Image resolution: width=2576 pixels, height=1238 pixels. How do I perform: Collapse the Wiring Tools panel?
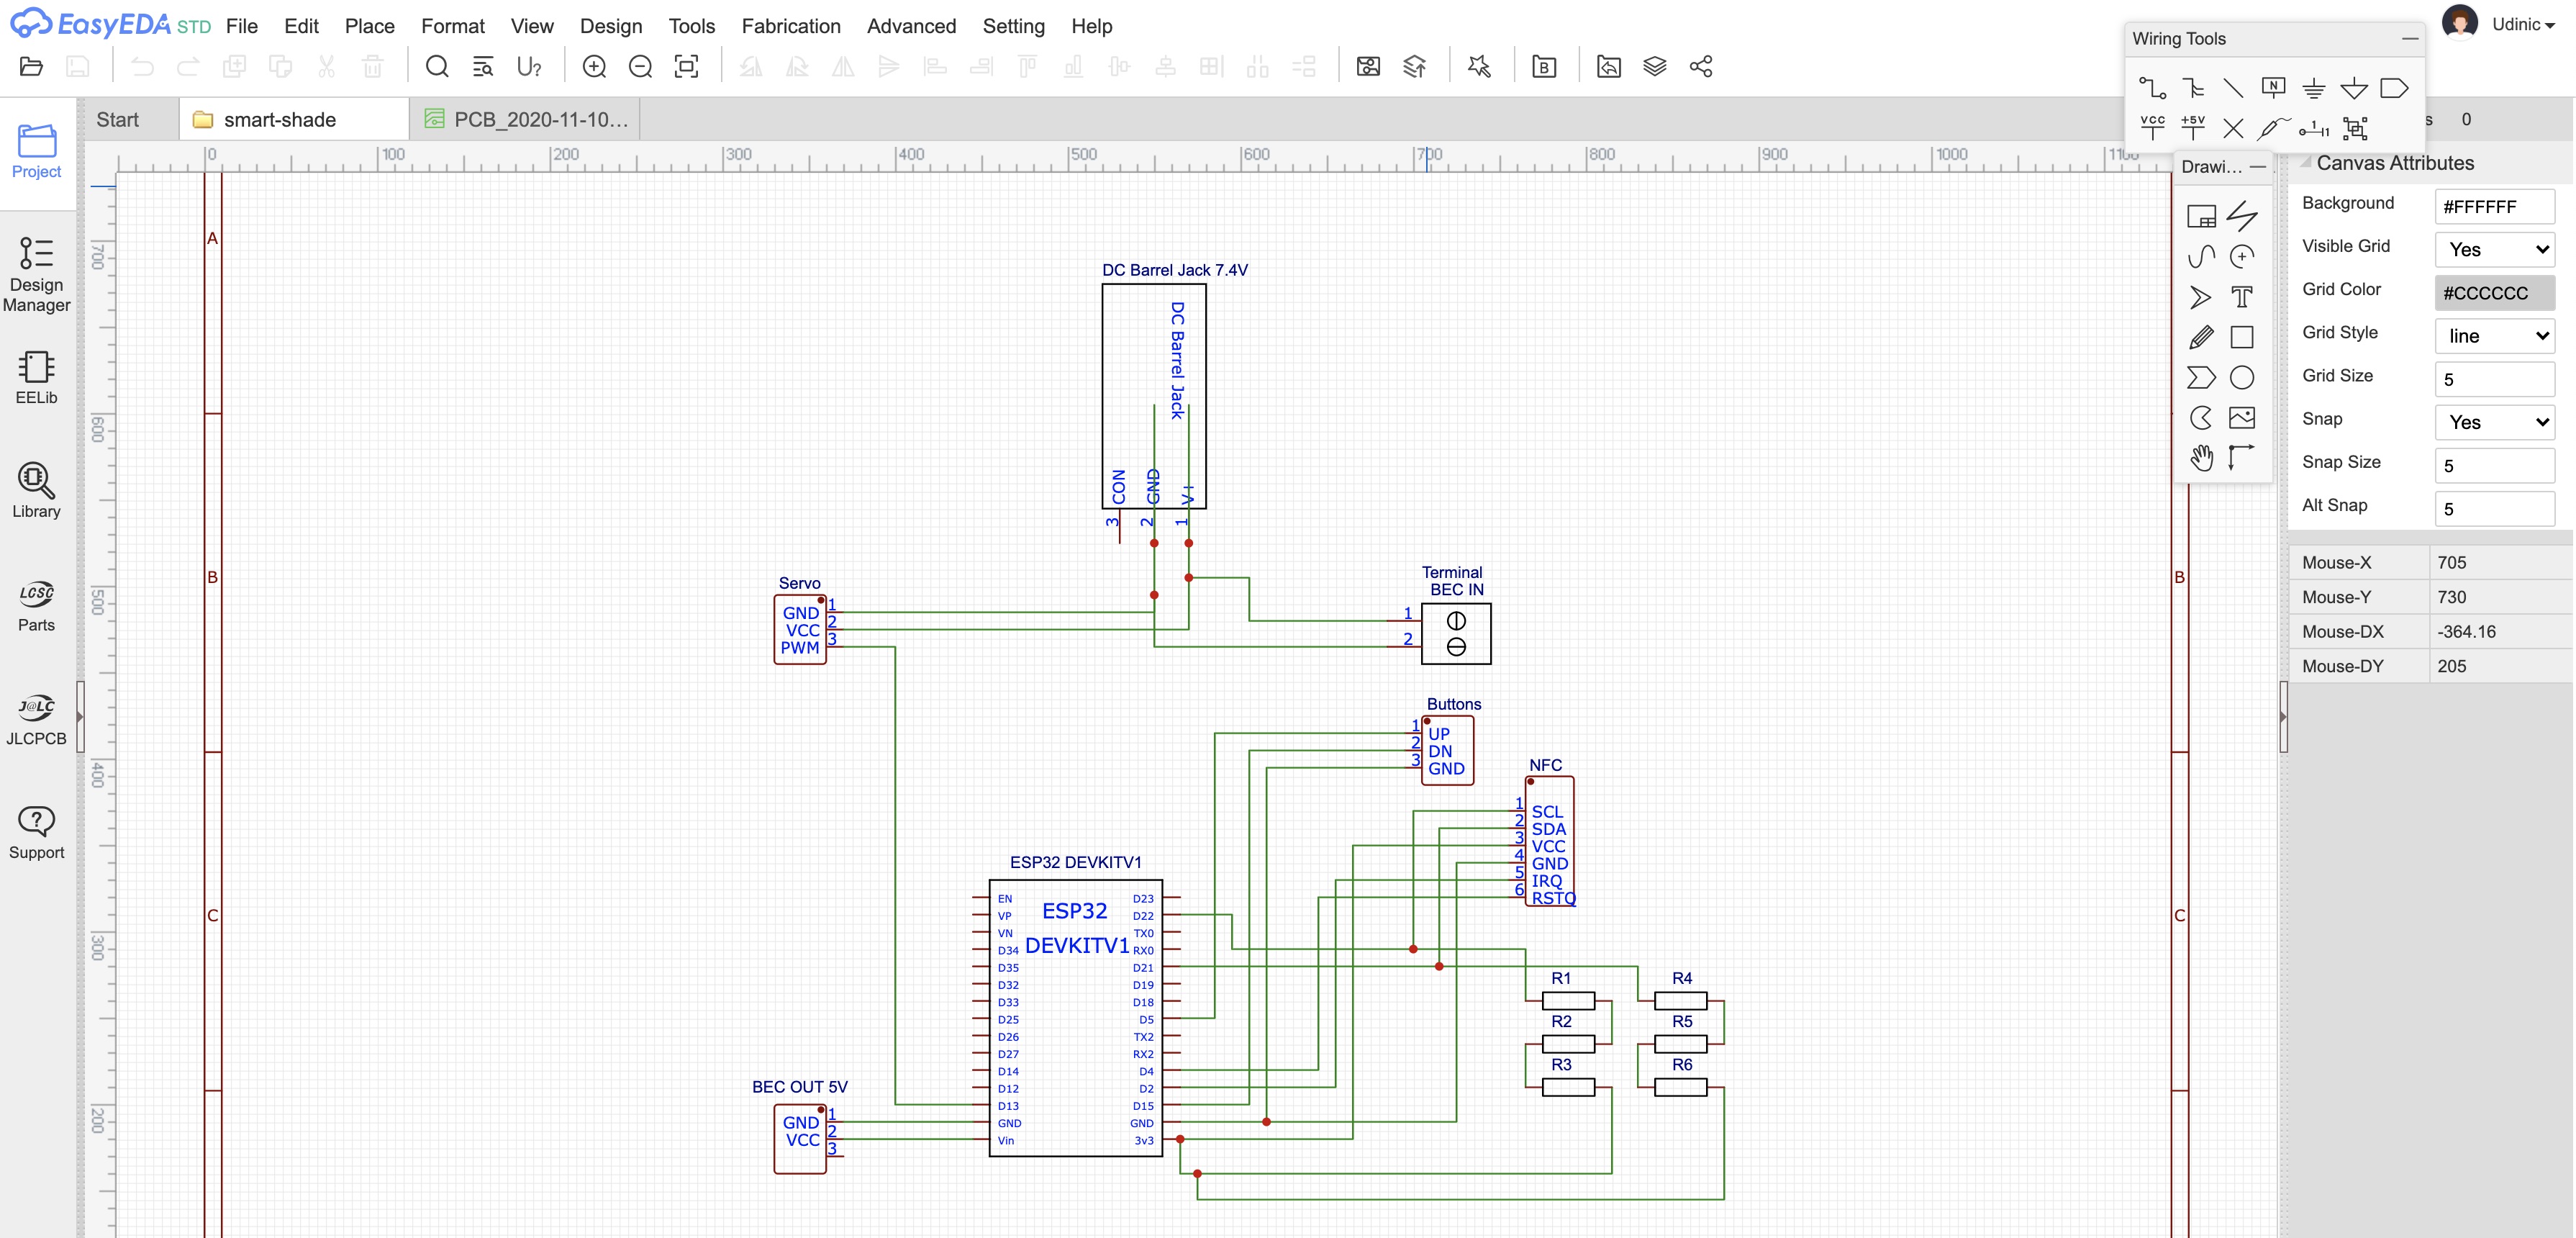click(x=2410, y=39)
